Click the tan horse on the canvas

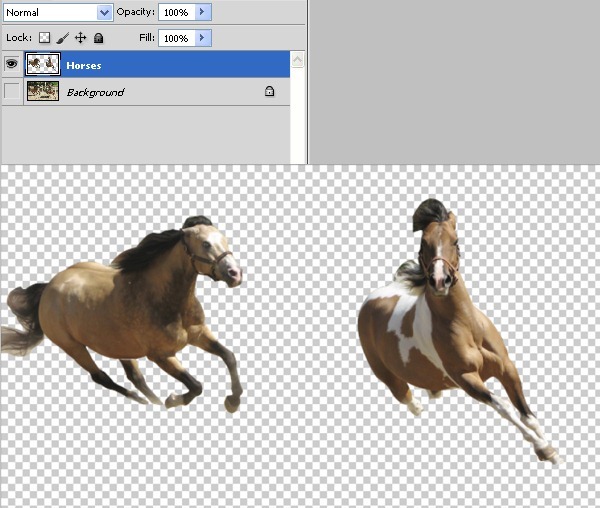pyautogui.click(x=126, y=314)
